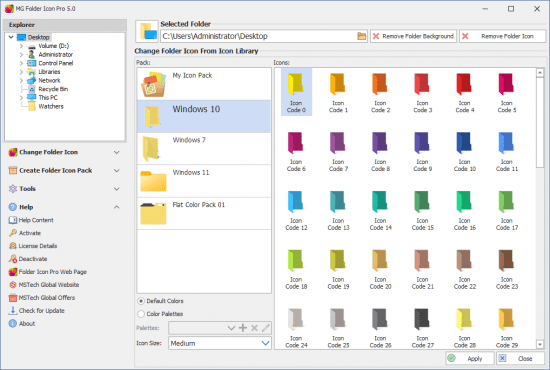The width and height of the screenshot is (550, 370).
Task: Select Flat Color Pack 01
Action: click(x=204, y=213)
